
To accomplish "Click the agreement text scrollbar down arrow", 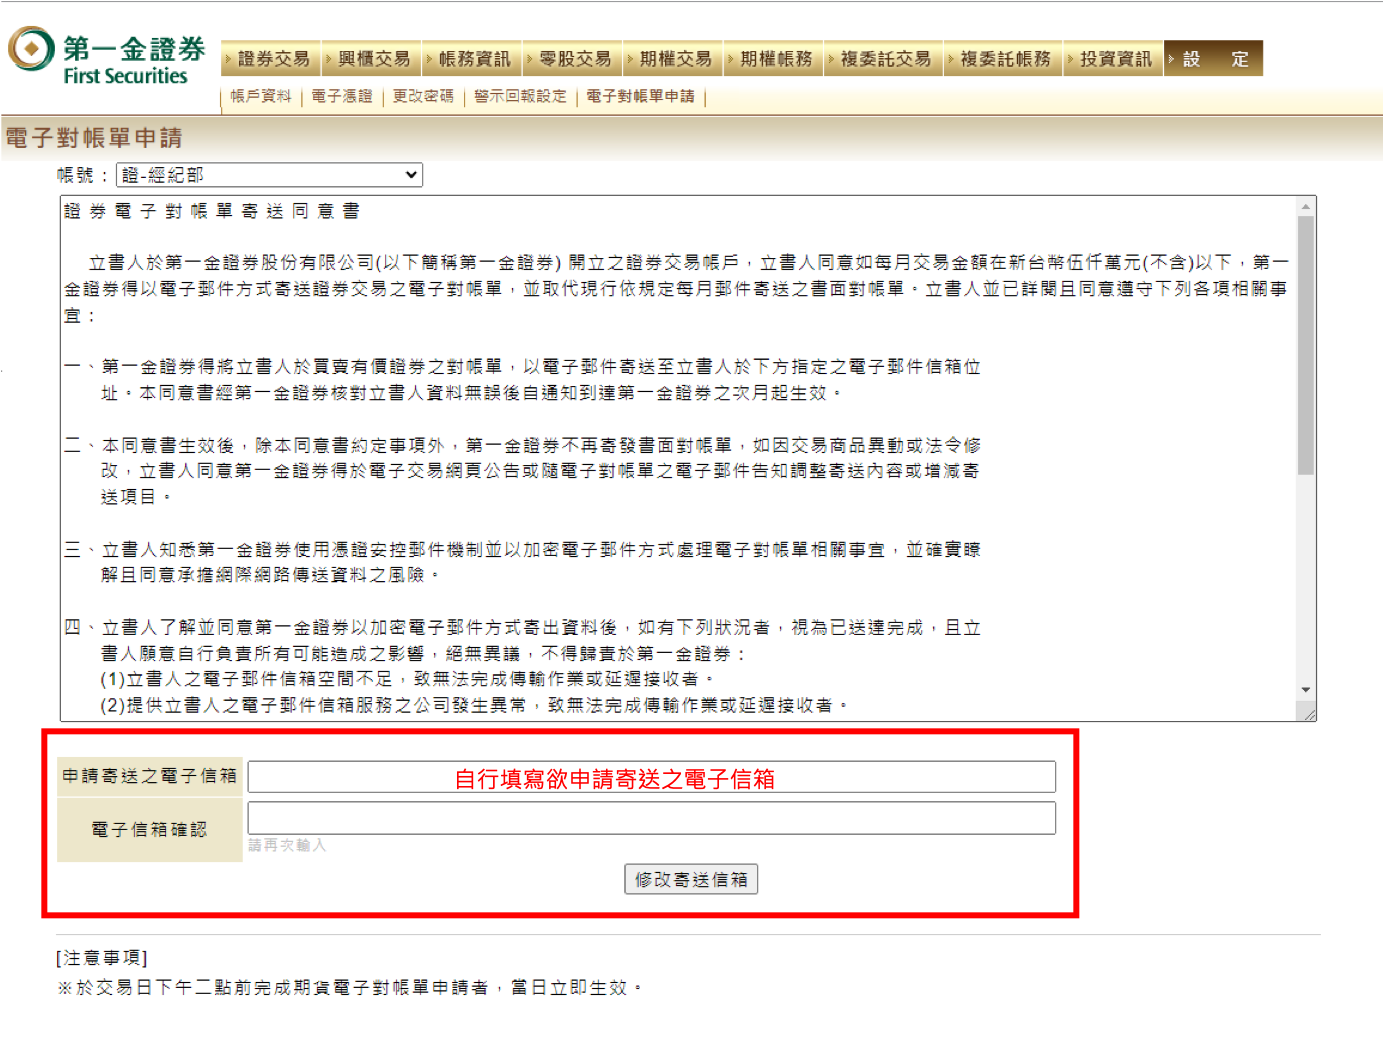I will click(1305, 690).
